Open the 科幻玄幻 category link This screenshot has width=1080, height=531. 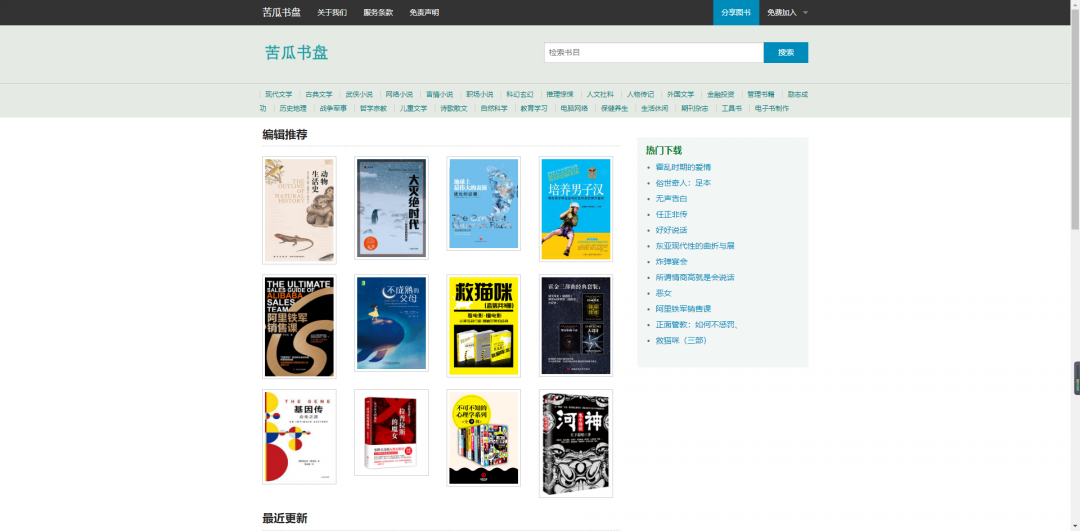coord(519,94)
